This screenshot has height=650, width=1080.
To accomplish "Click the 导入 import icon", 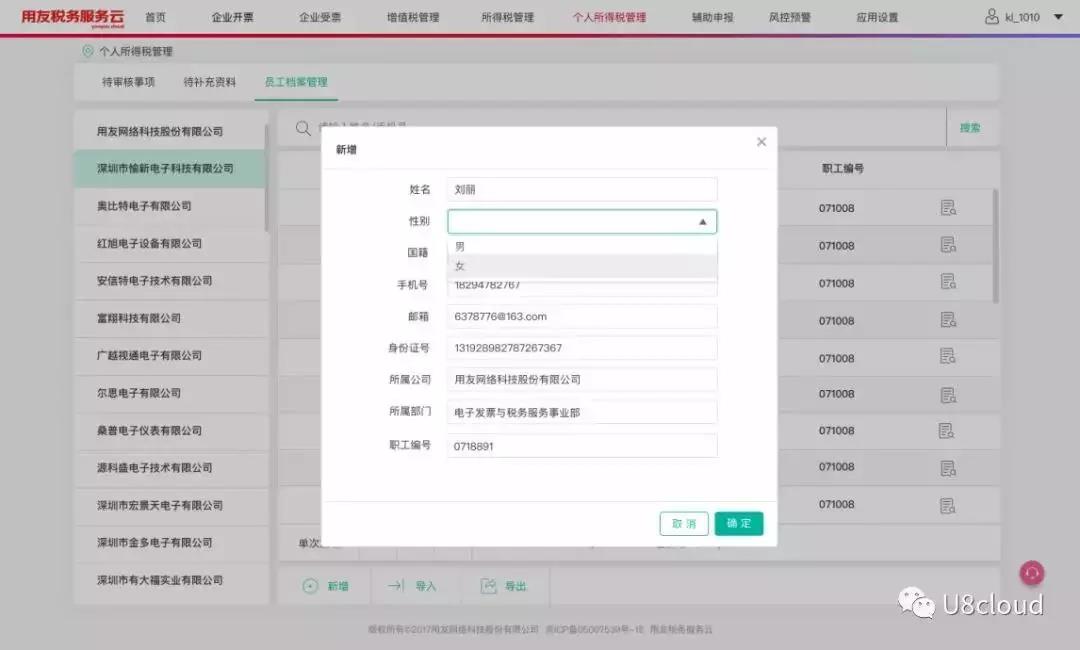I will click(395, 586).
